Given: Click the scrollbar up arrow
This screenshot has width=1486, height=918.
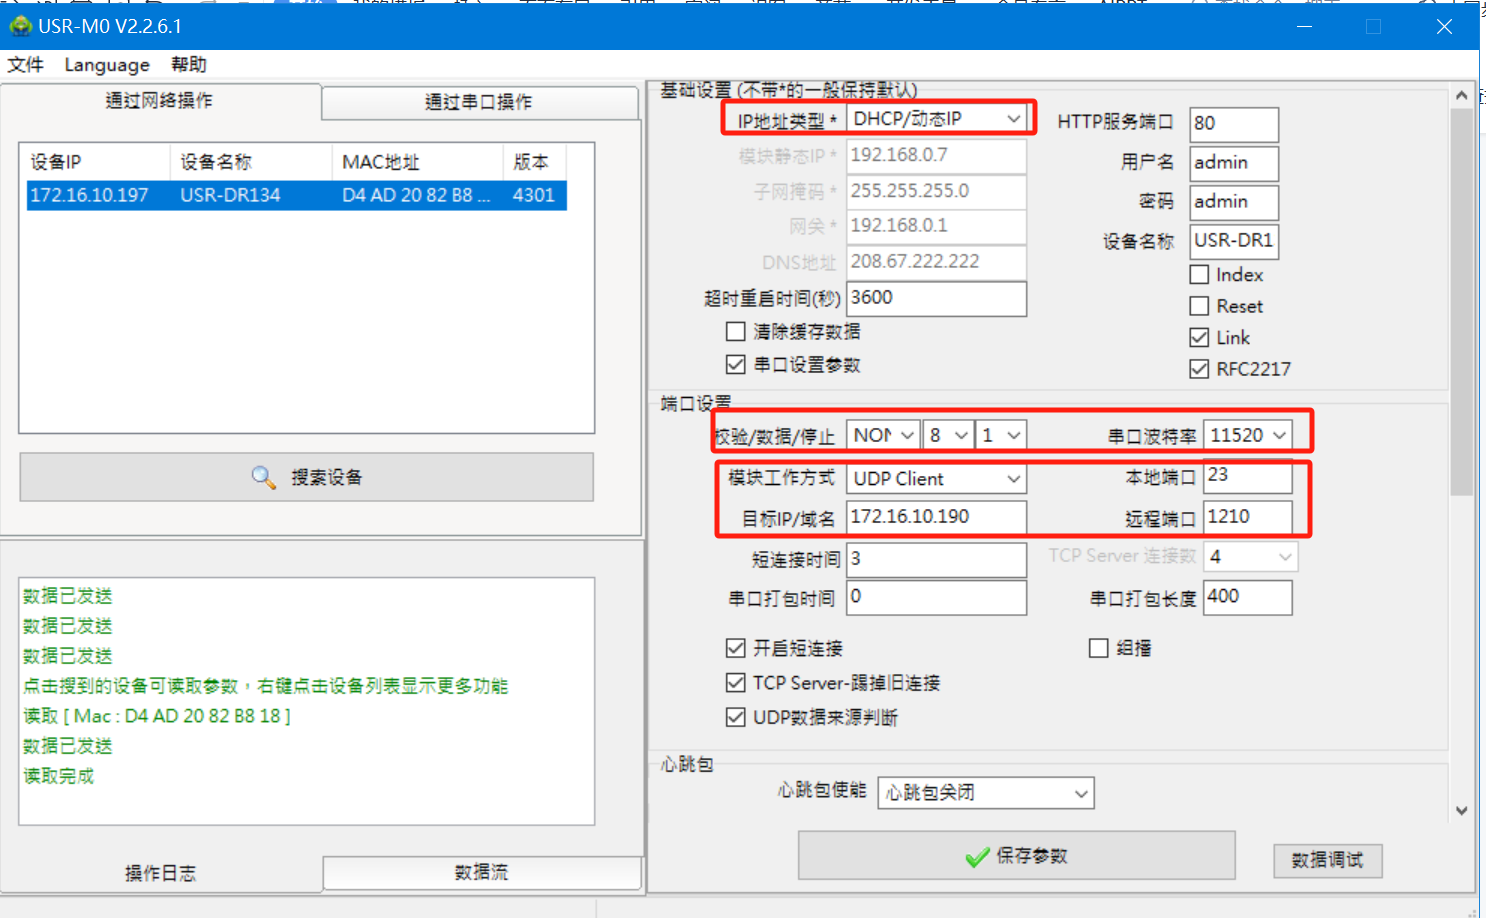Looking at the screenshot, I should pyautogui.click(x=1461, y=96).
